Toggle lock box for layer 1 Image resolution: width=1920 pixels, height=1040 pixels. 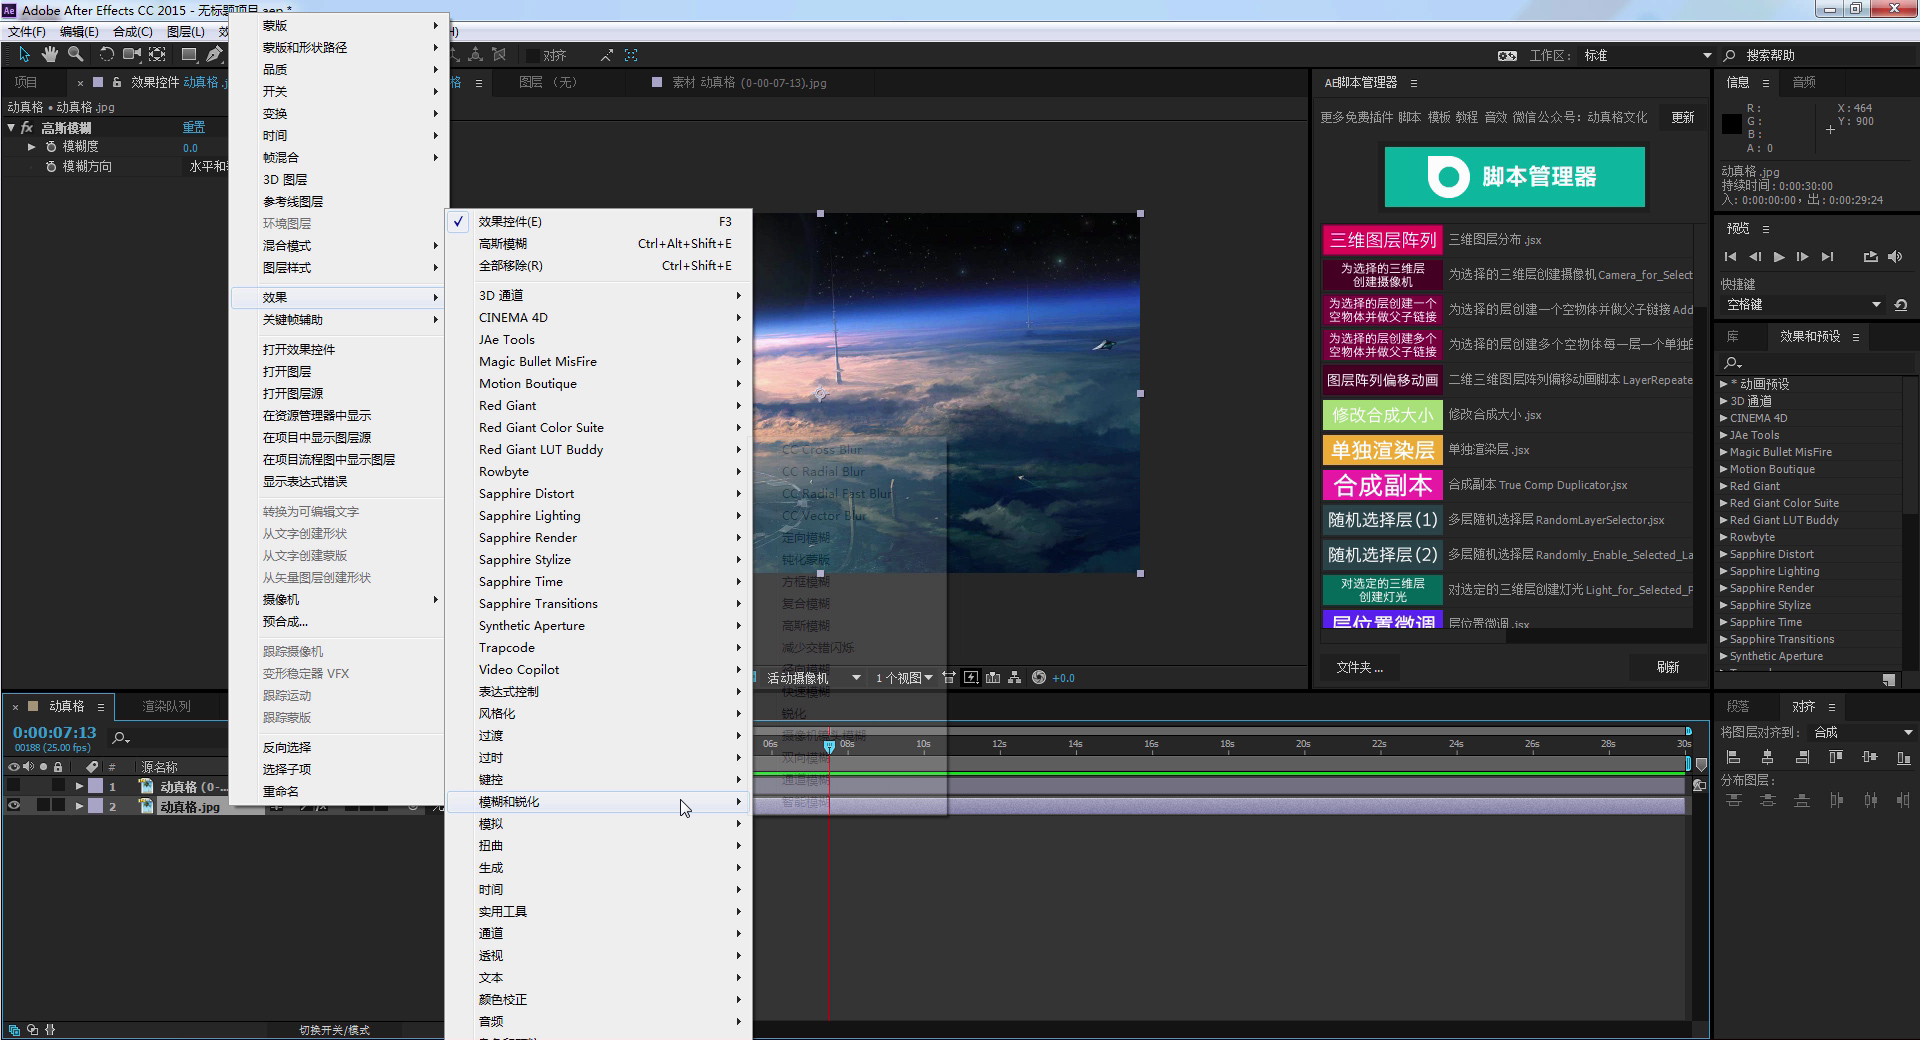pyautogui.click(x=58, y=786)
